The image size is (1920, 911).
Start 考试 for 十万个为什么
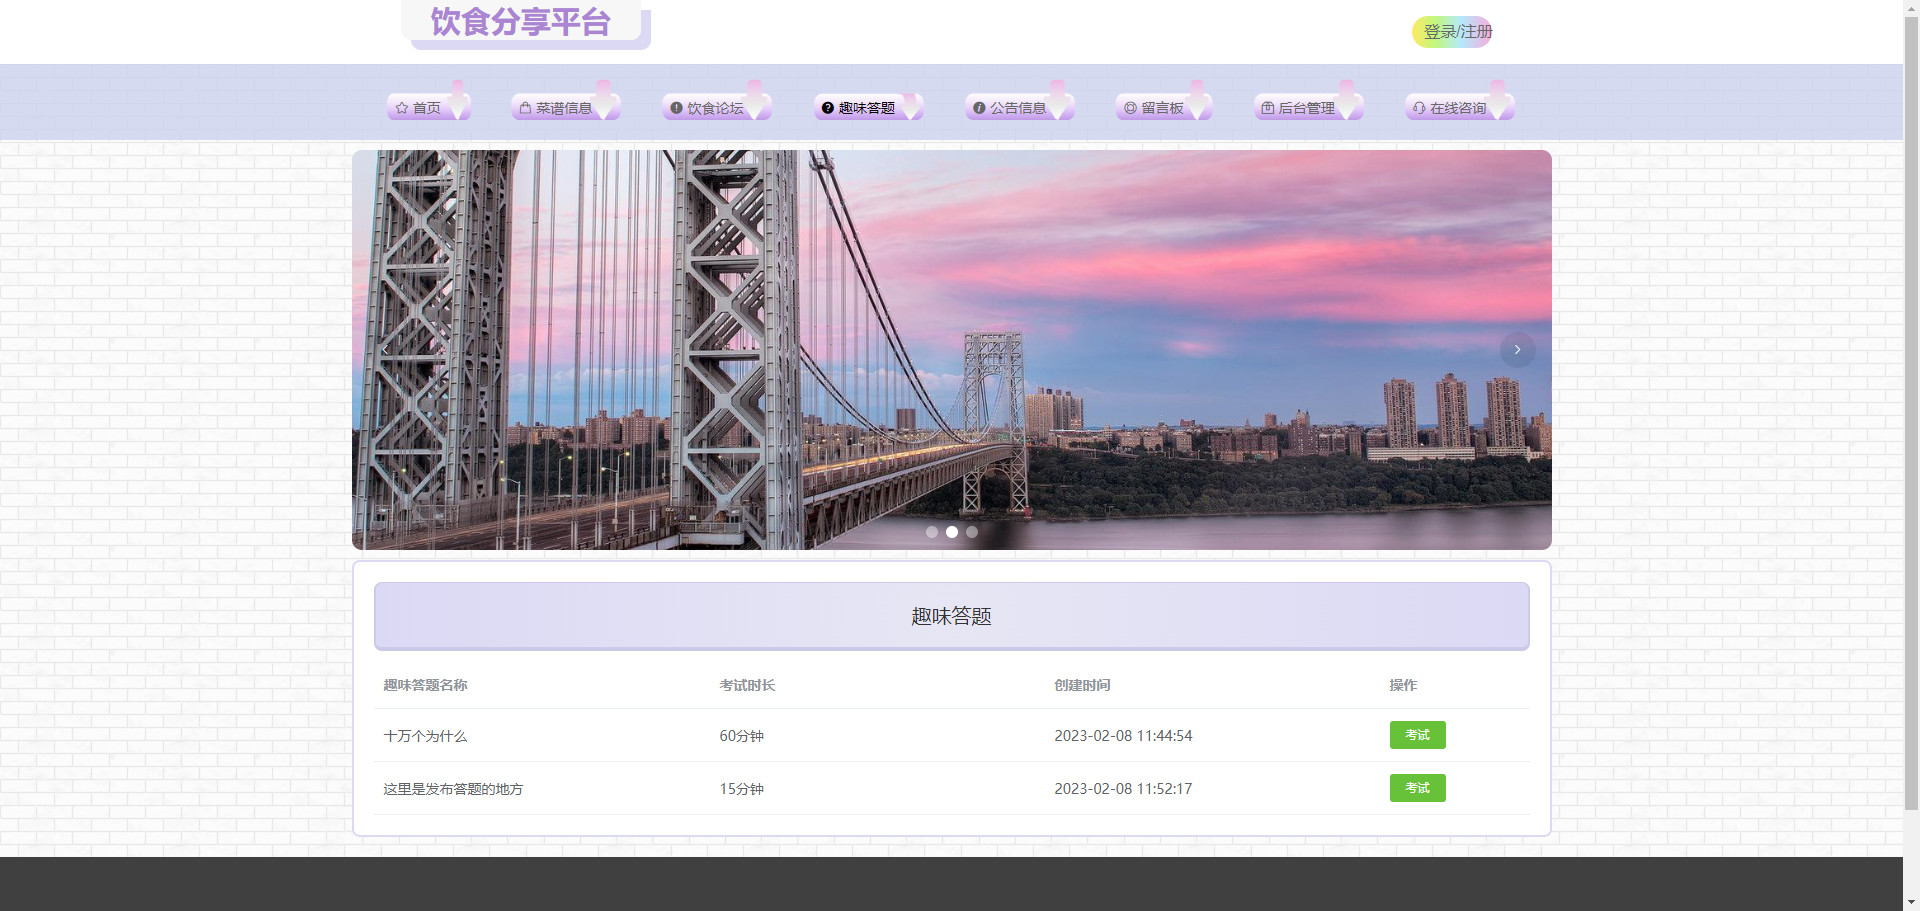pyautogui.click(x=1417, y=735)
